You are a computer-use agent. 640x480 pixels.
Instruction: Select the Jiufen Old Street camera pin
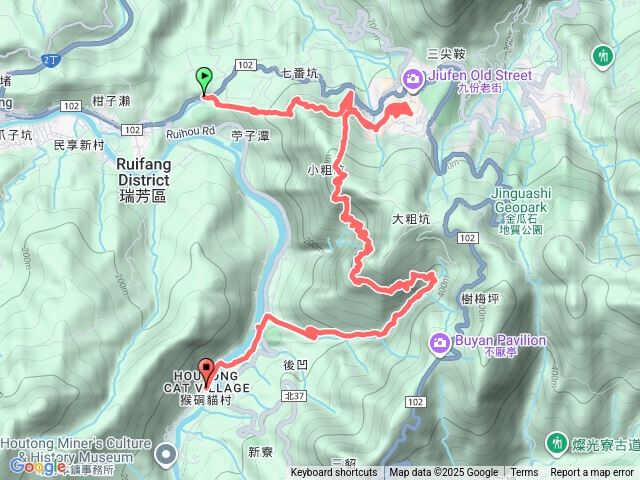pyautogui.click(x=413, y=79)
